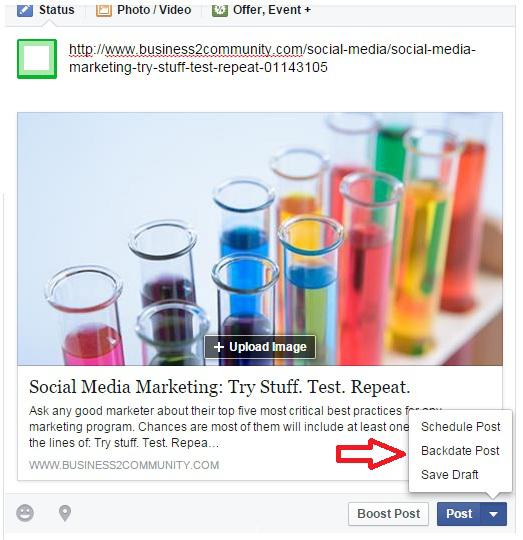Screen dimensions: 523x540
Task: Expand the Post dropdown arrow
Action: [493, 514]
